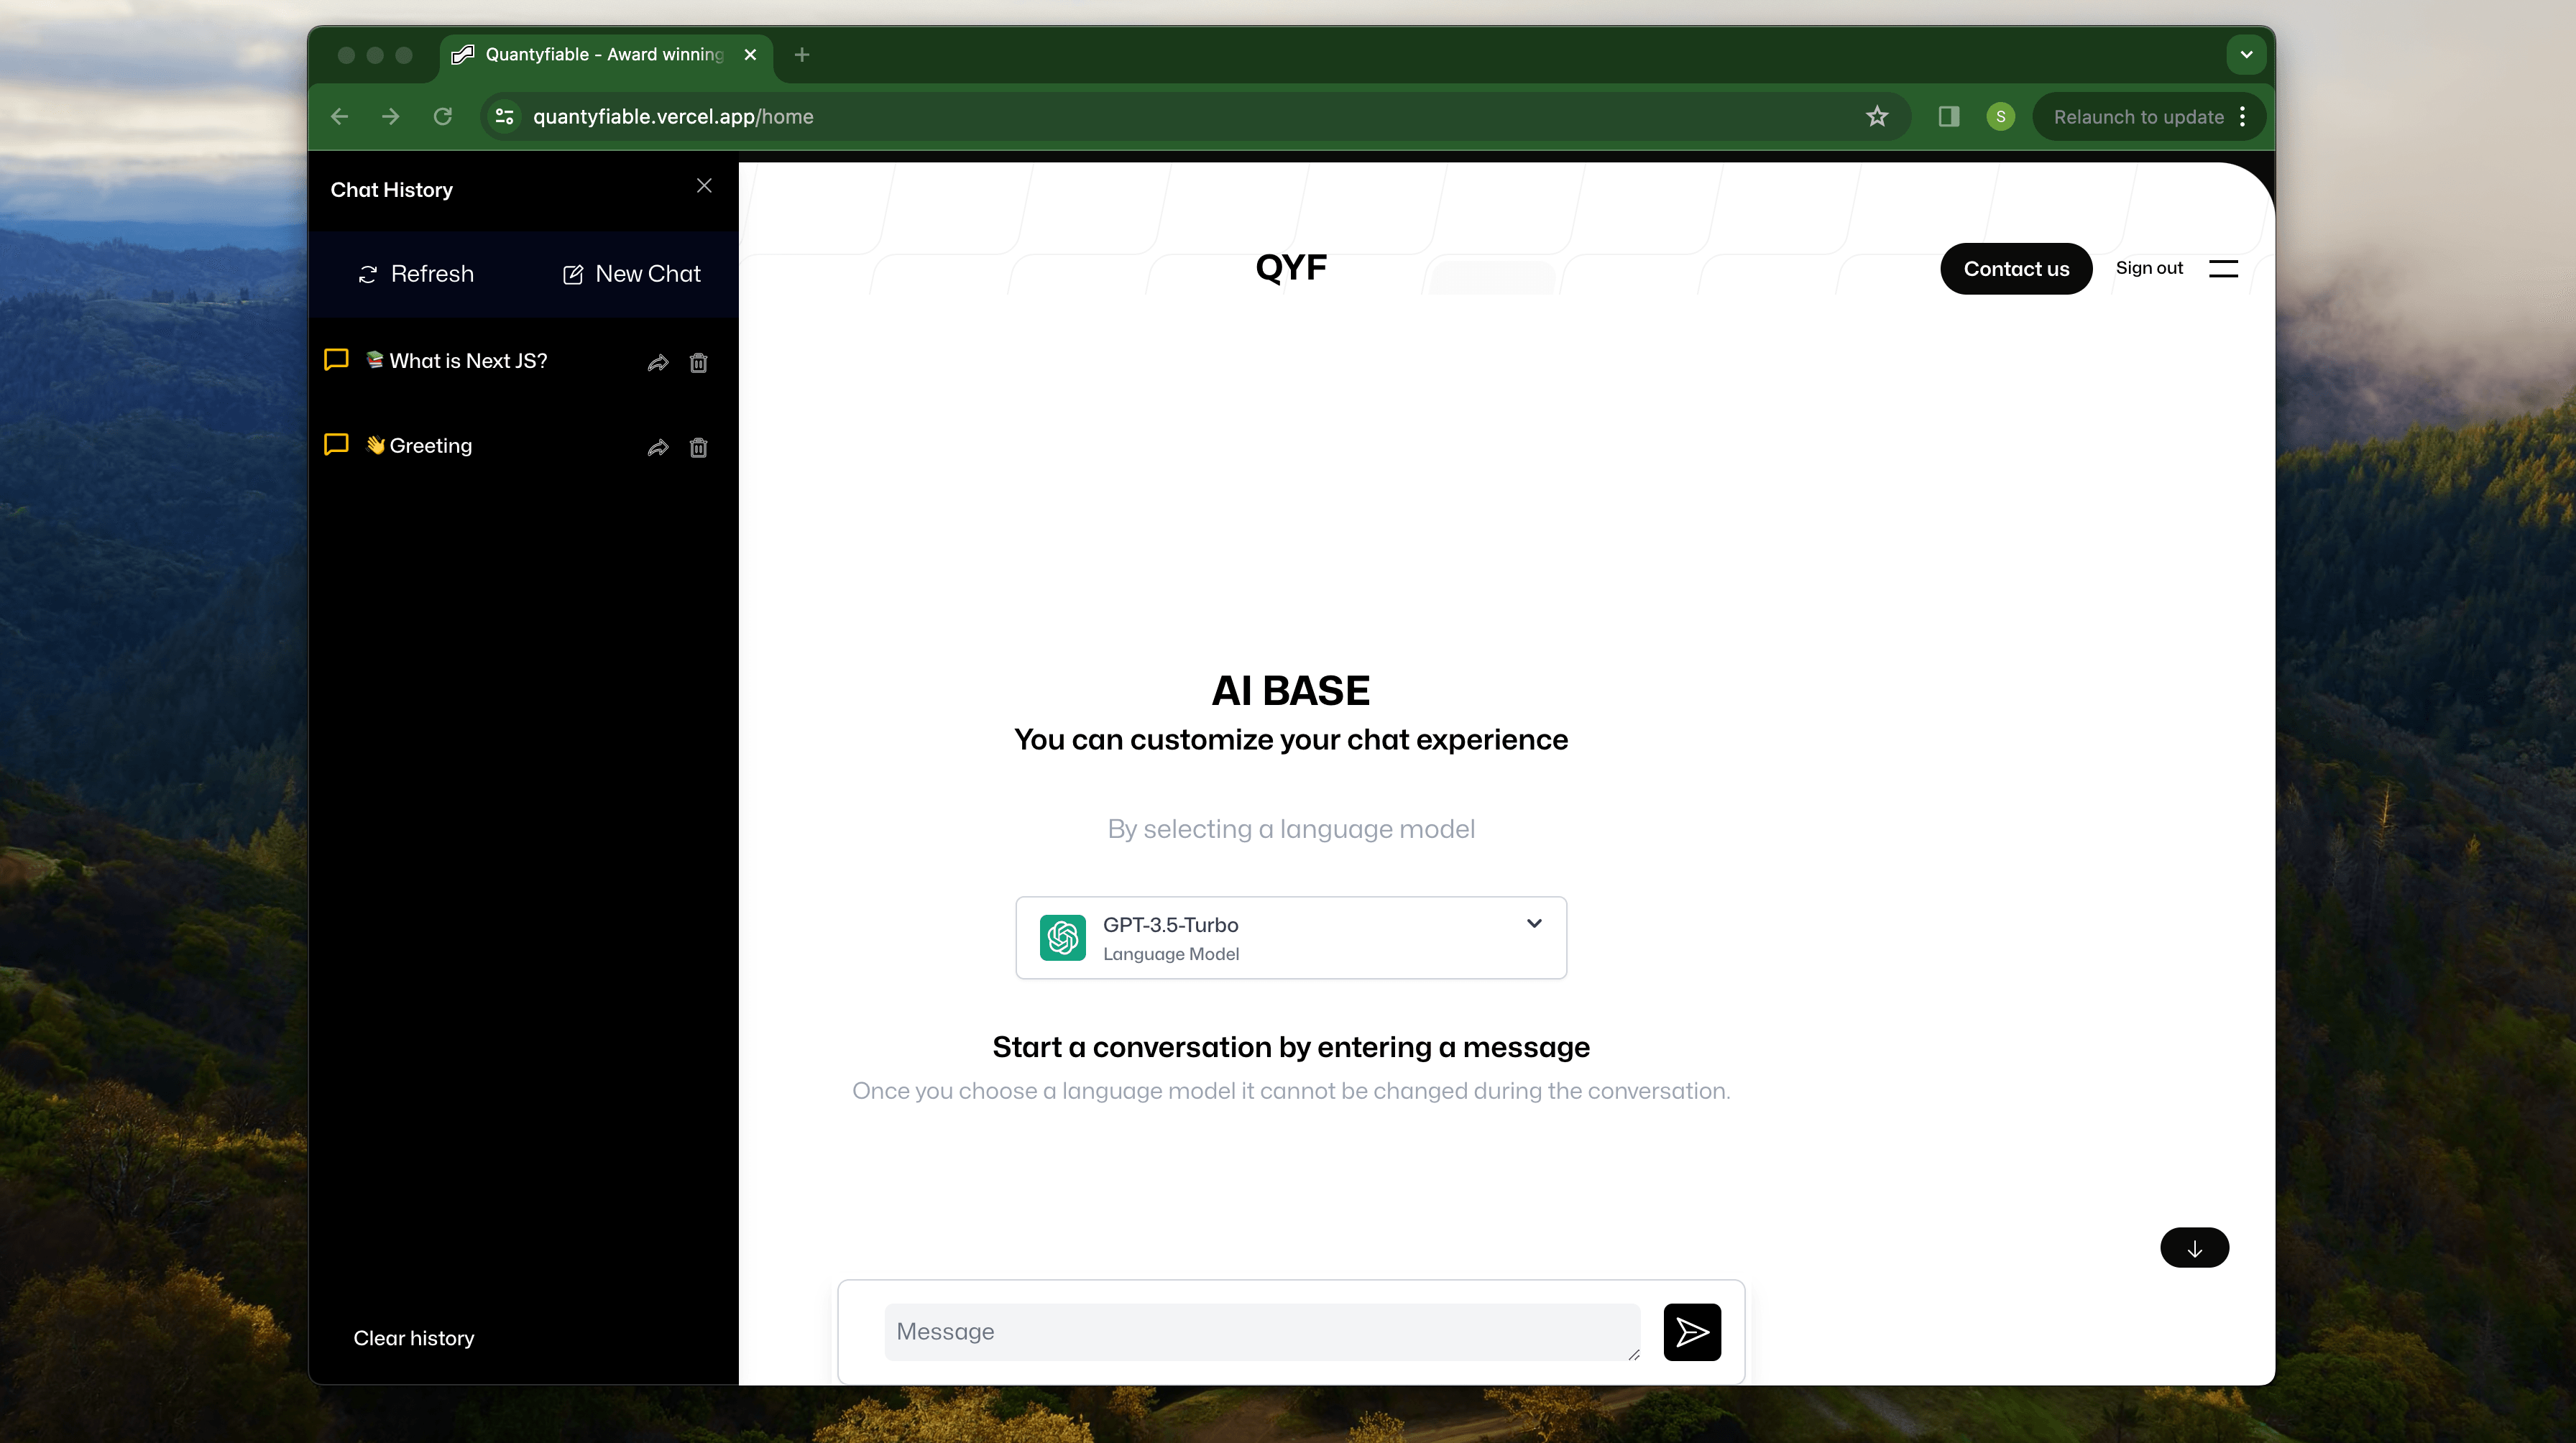Expand the GPT-3.5-Turbo language model dropdown
This screenshot has width=2576, height=1443.
pyautogui.click(x=1291, y=938)
